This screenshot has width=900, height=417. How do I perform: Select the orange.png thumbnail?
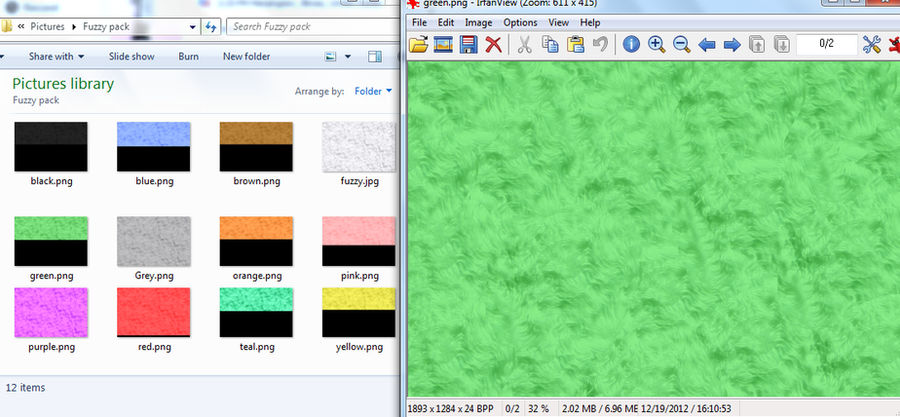click(x=256, y=241)
